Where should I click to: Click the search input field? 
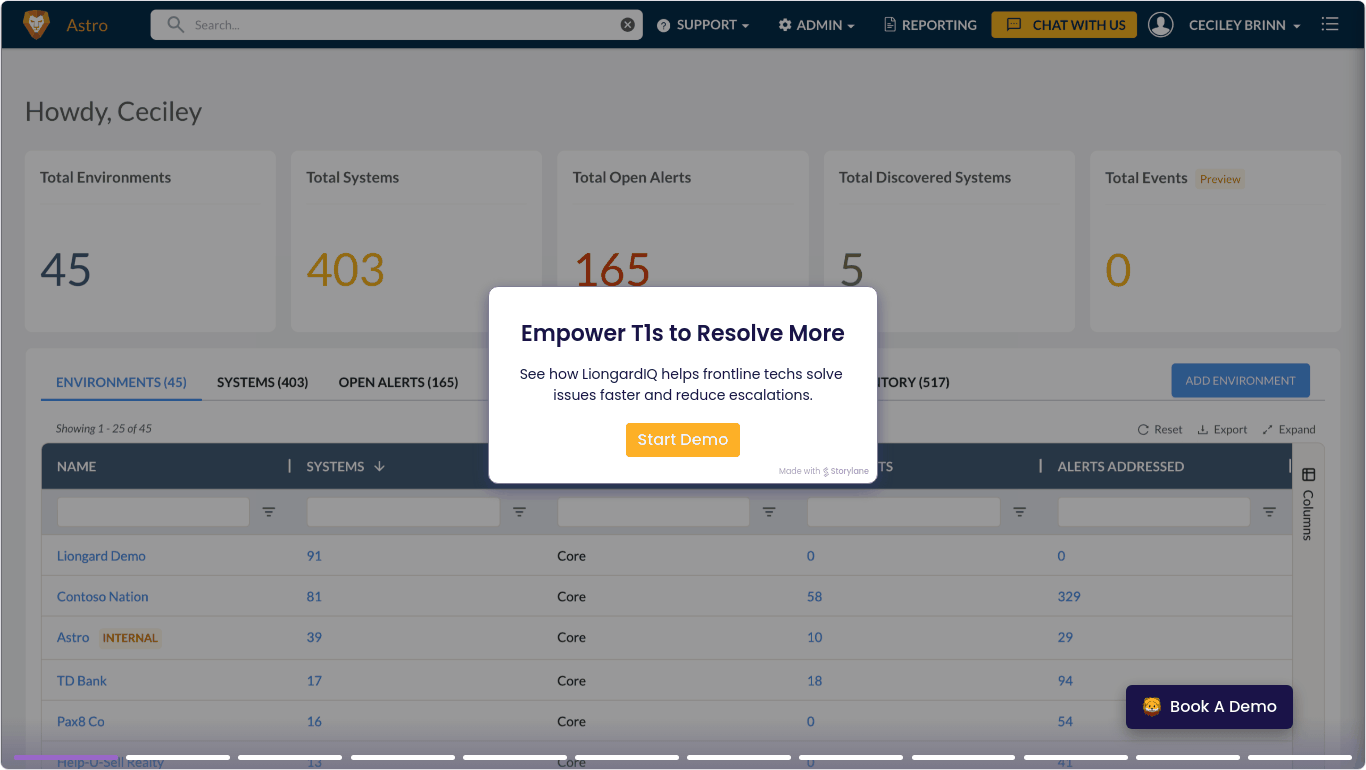click(400, 25)
